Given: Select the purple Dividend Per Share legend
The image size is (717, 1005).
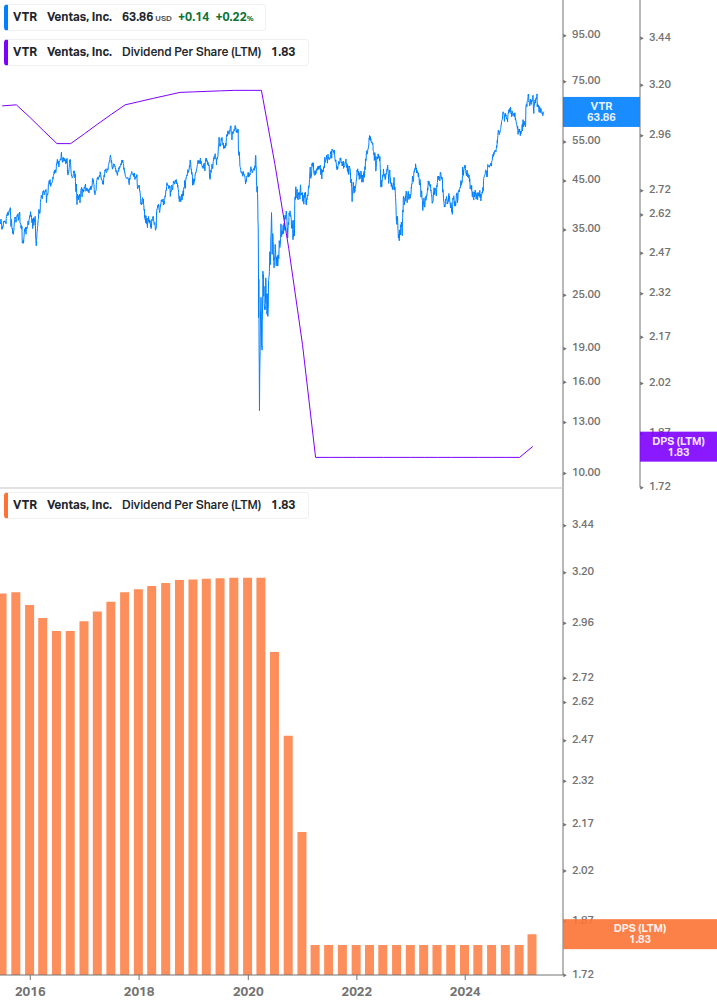Looking at the screenshot, I should tap(156, 53).
